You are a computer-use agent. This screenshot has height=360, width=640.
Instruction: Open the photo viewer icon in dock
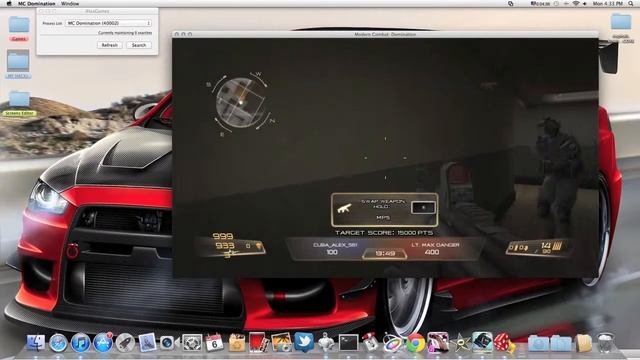(x=281, y=342)
